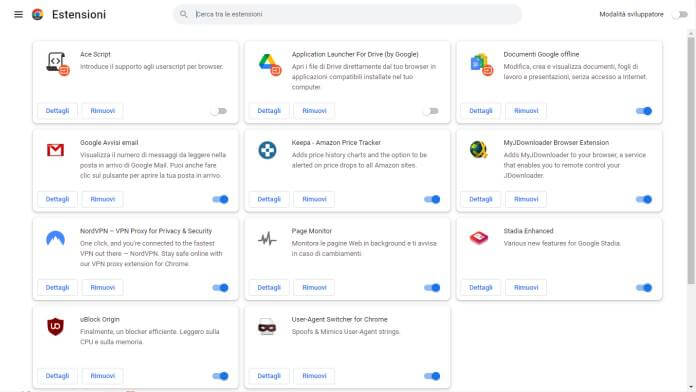Disable Keepa Amazon Price Tracker toggle
The width and height of the screenshot is (696, 392).
click(432, 199)
